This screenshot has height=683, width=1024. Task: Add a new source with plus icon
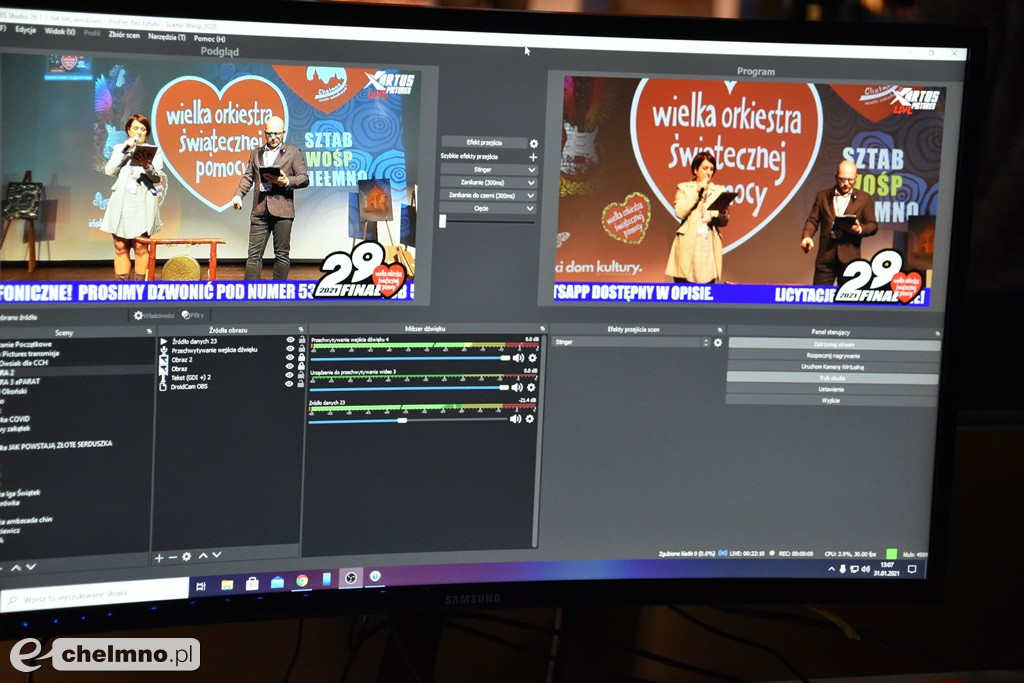pos(159,557)
